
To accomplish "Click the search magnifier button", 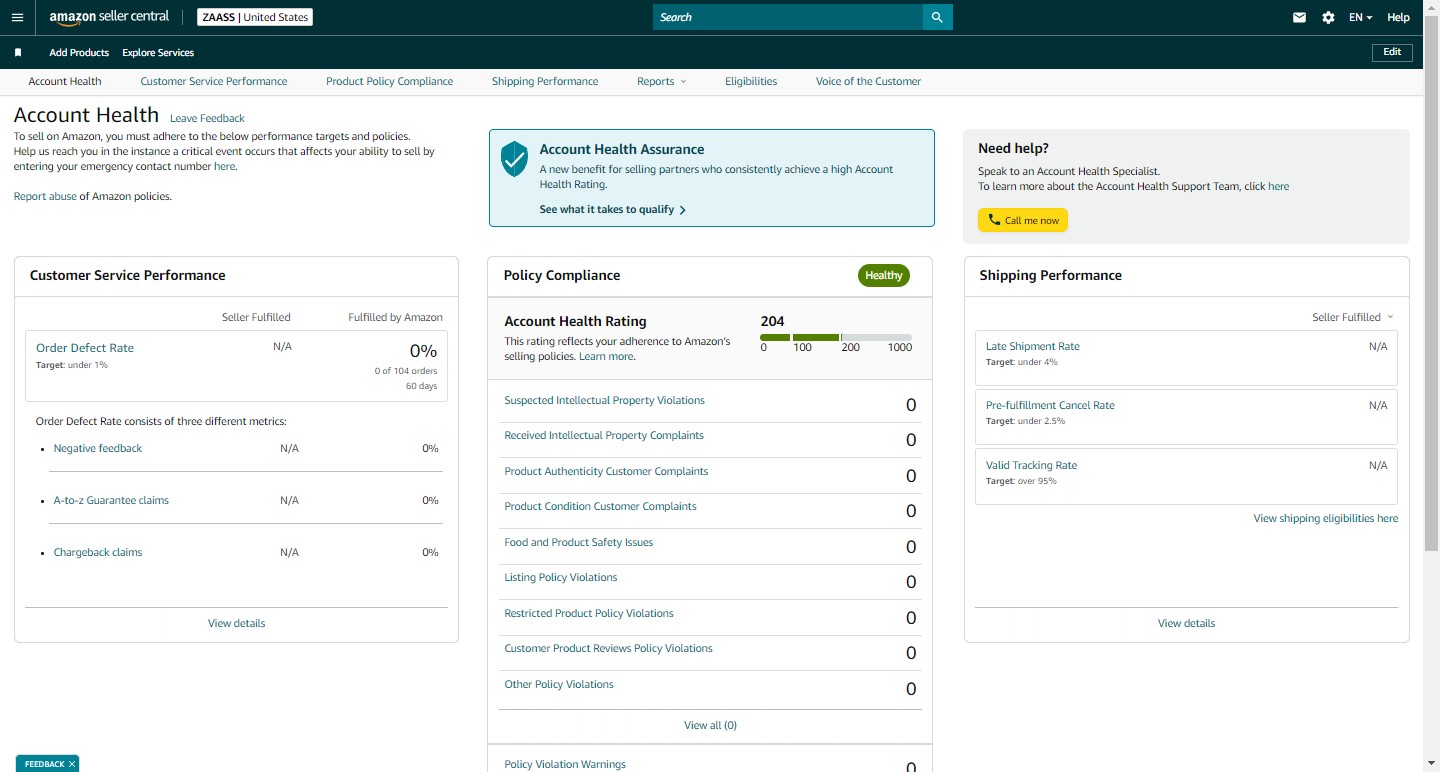I will tap(937, 17).
